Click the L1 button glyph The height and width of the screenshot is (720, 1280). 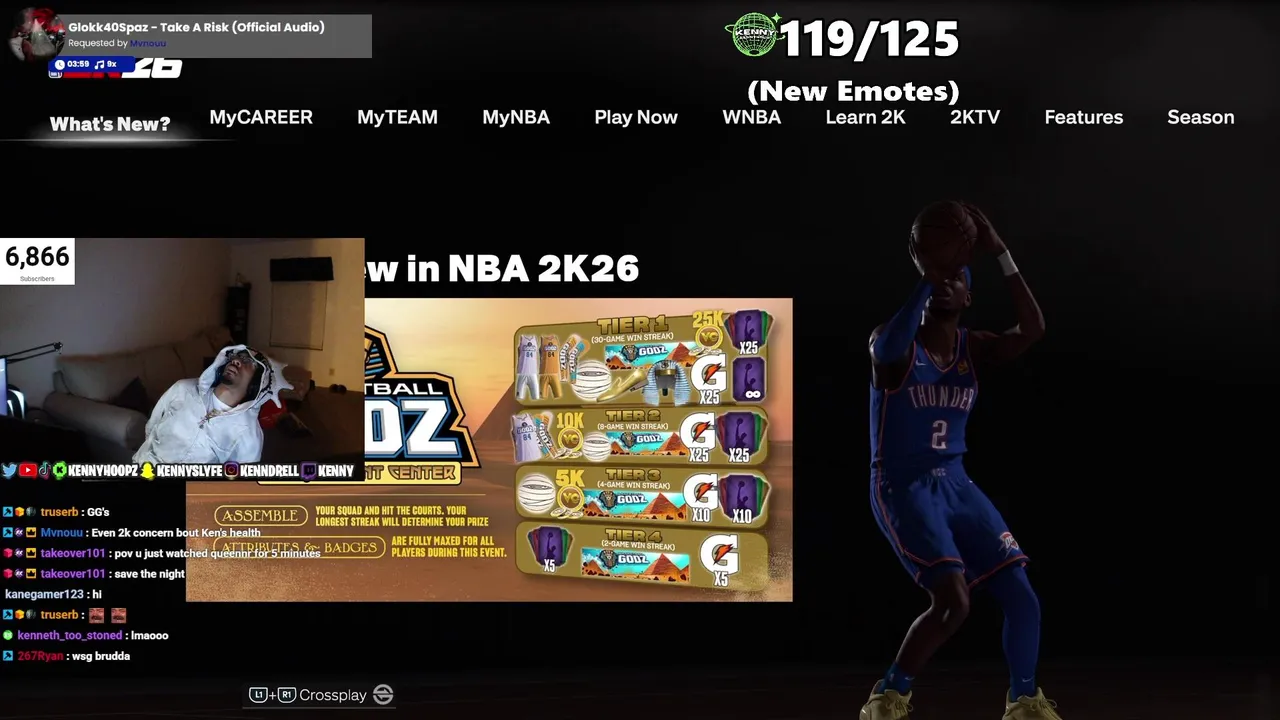click(258, 695)
